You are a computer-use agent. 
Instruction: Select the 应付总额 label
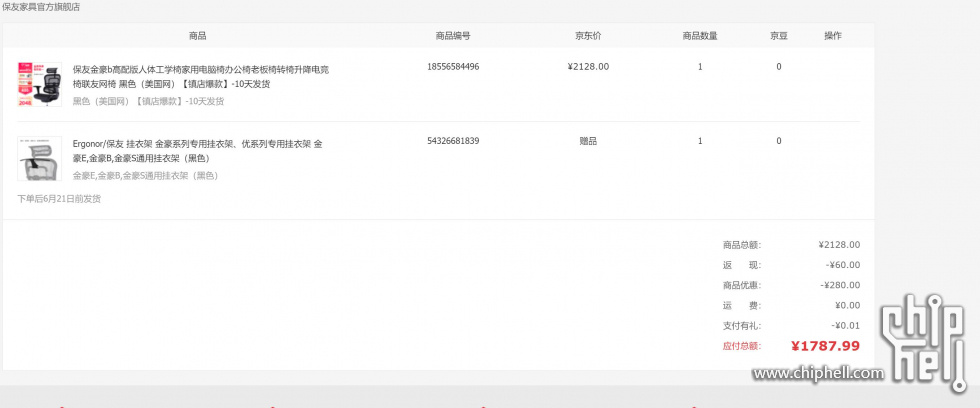tap(742, 346)
